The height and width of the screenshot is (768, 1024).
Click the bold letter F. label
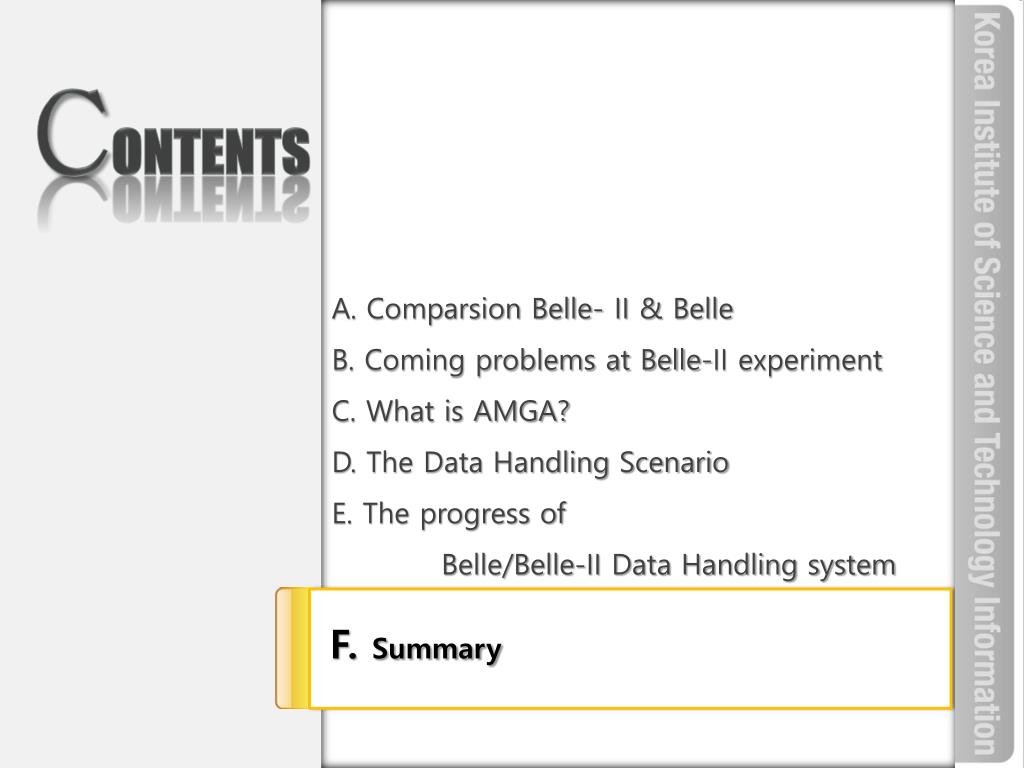(344, 645)
